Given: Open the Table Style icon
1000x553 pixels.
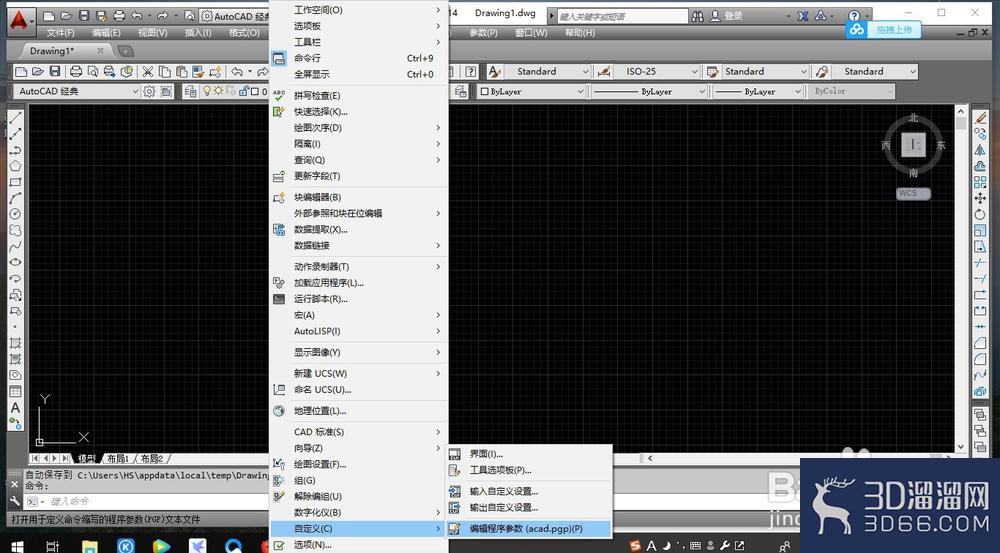Looking at the screenshot, I should coord(712,71).
